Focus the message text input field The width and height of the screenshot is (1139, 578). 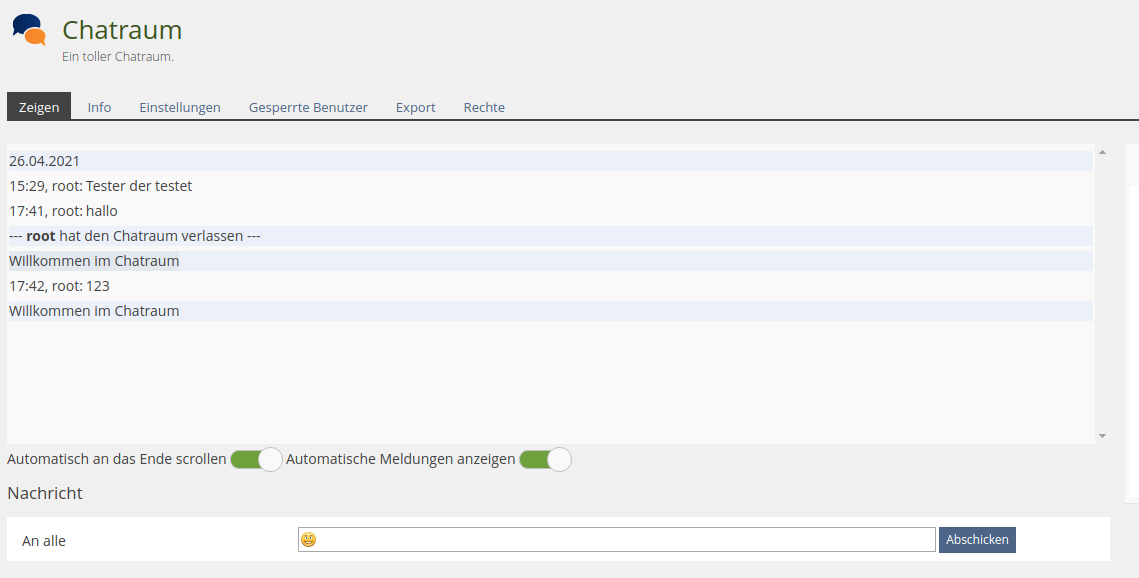tap(625, 540)
